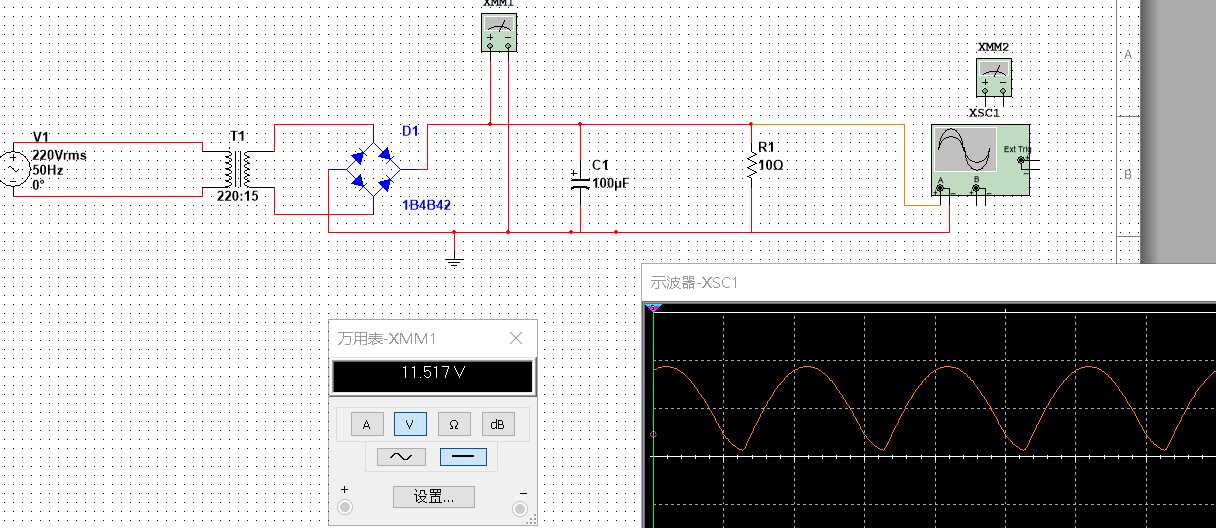The width and height of the screenshot is (1216, 528).
Task: Switch multimeter to ohmmeter mode Ω
Action: point(454,425)
